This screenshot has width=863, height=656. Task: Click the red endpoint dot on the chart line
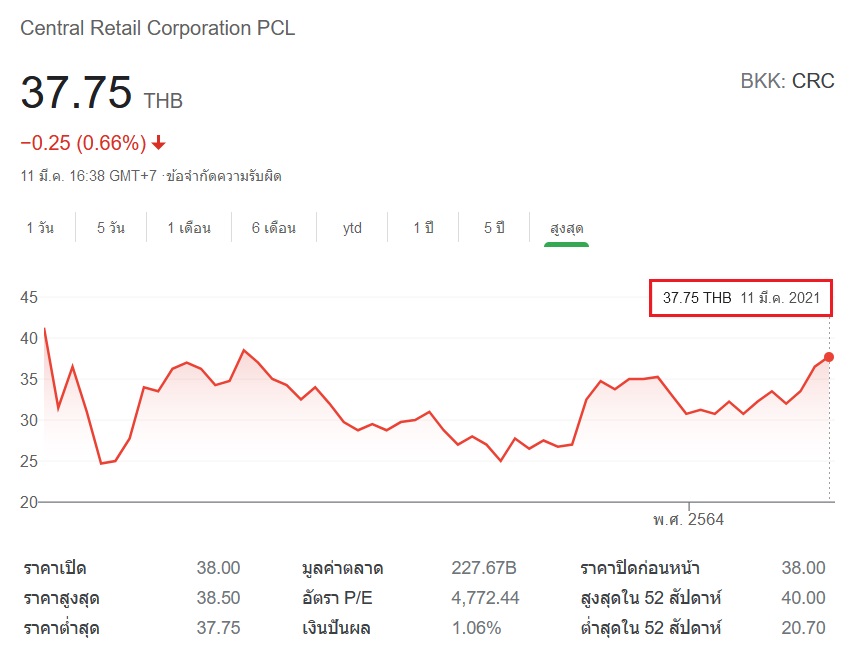pos(828,357)
